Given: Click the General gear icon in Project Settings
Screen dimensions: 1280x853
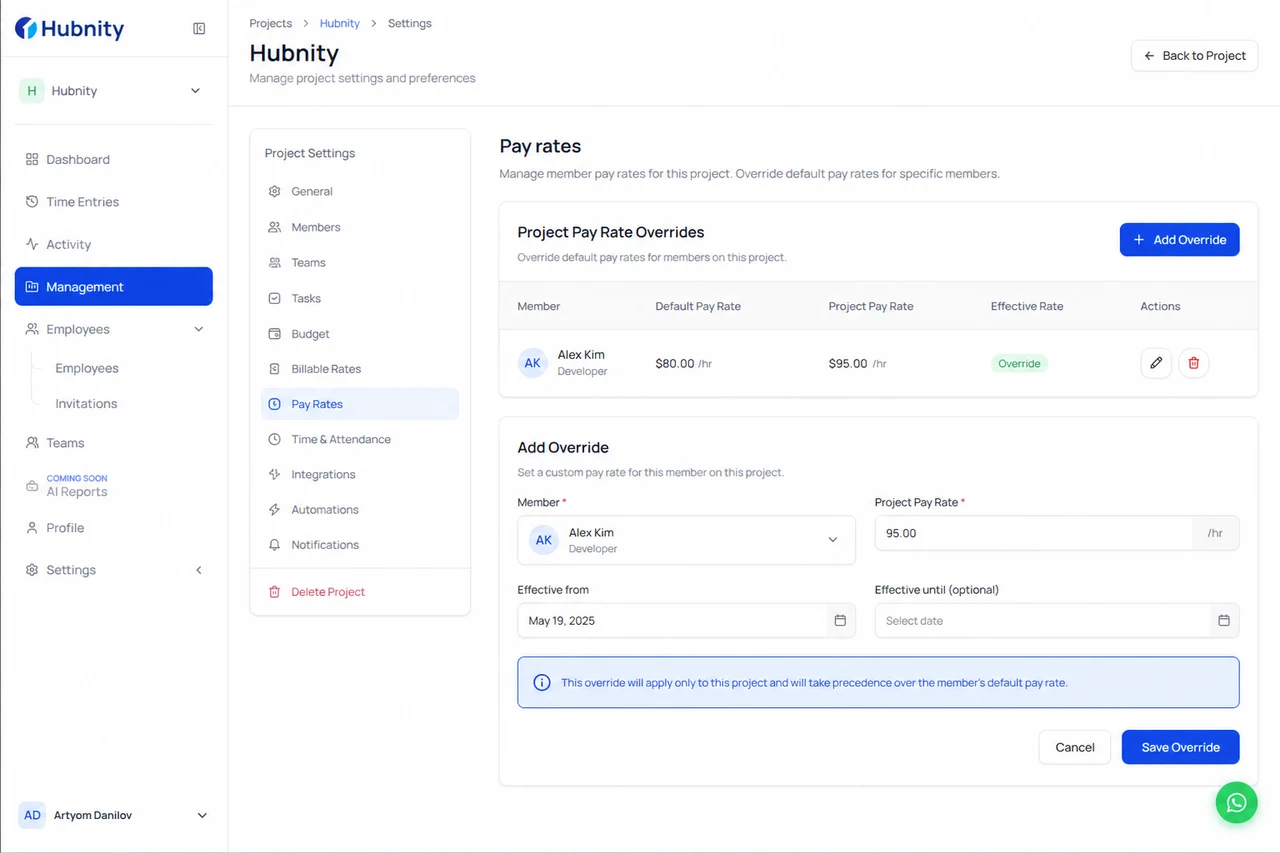Looking at the screenshot, I should 274,191.
